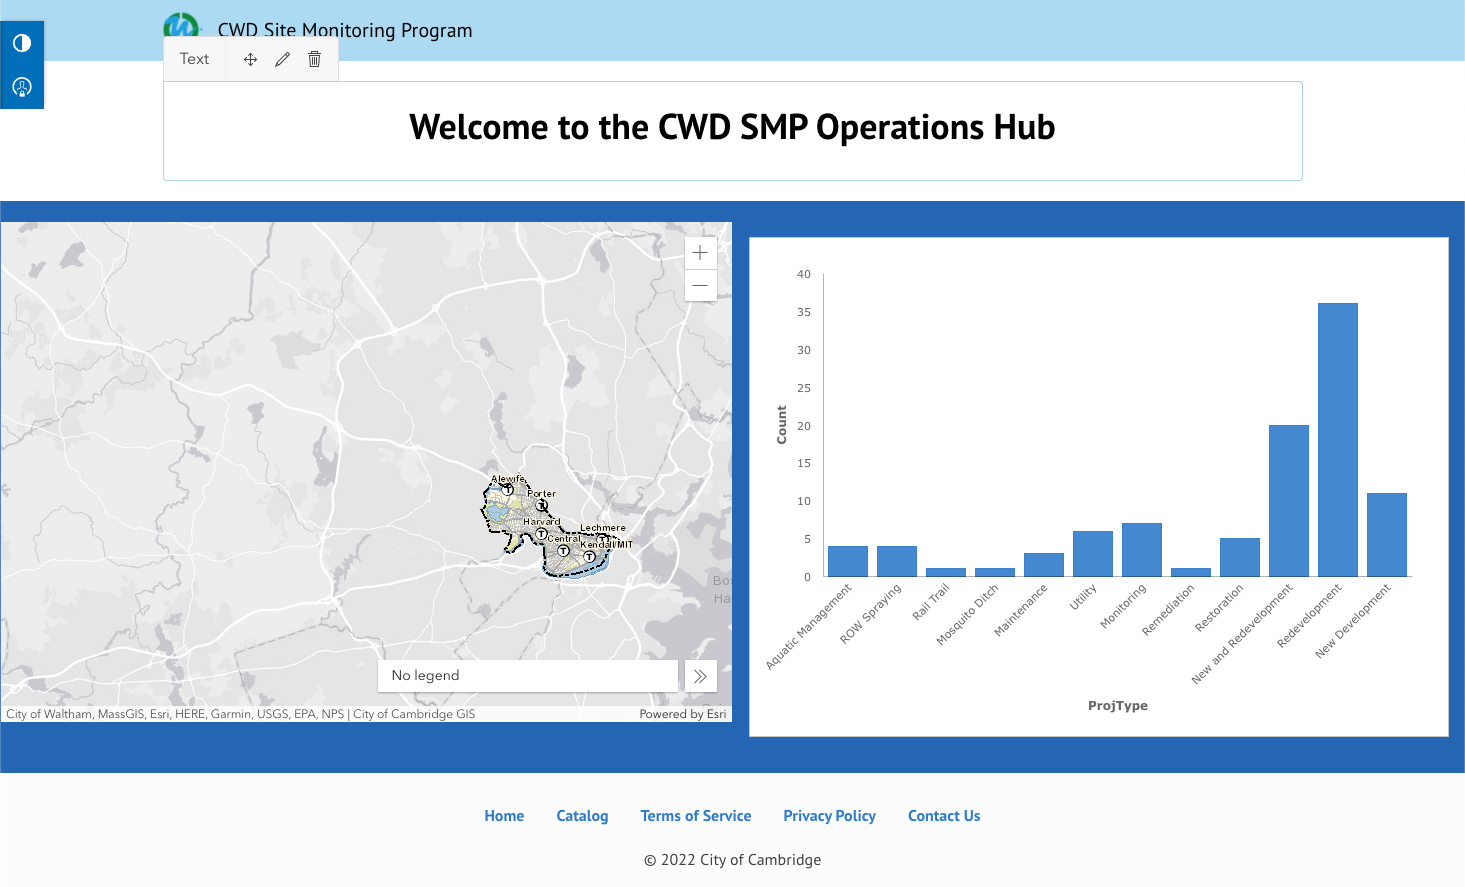
Task: Click the Powered by Esri attribution
Action: (x=683, y=714)
